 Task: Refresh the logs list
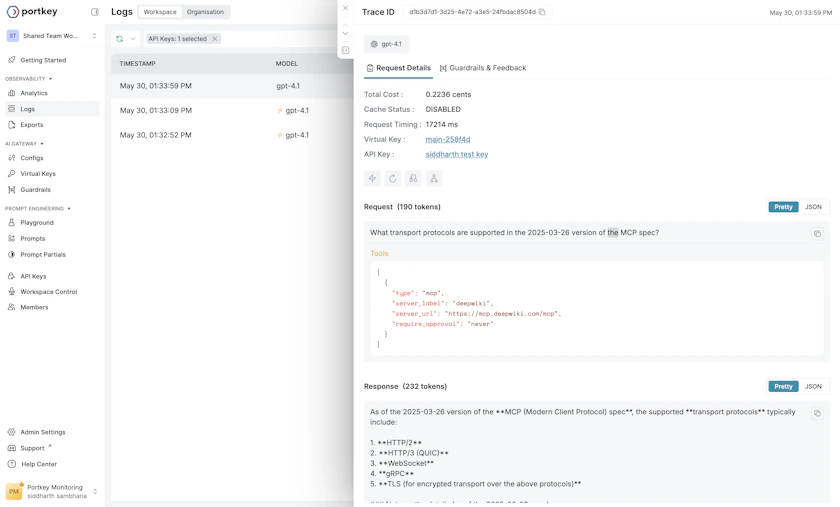tap(119, 39)
